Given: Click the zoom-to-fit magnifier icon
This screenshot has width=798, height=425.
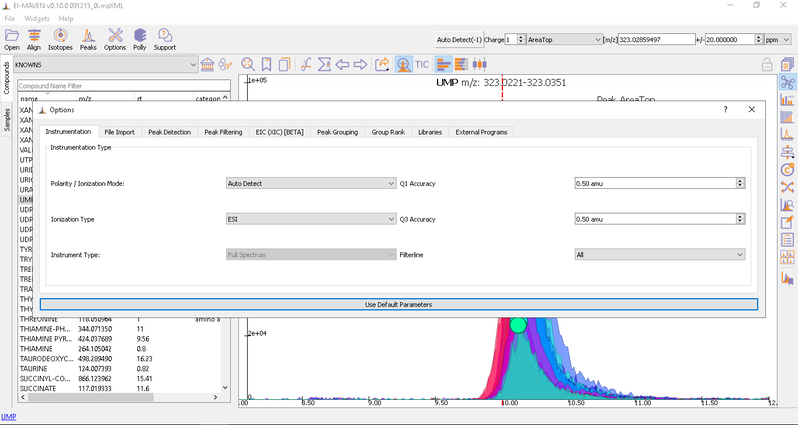Looking at the screenshot, I should 248,65.
